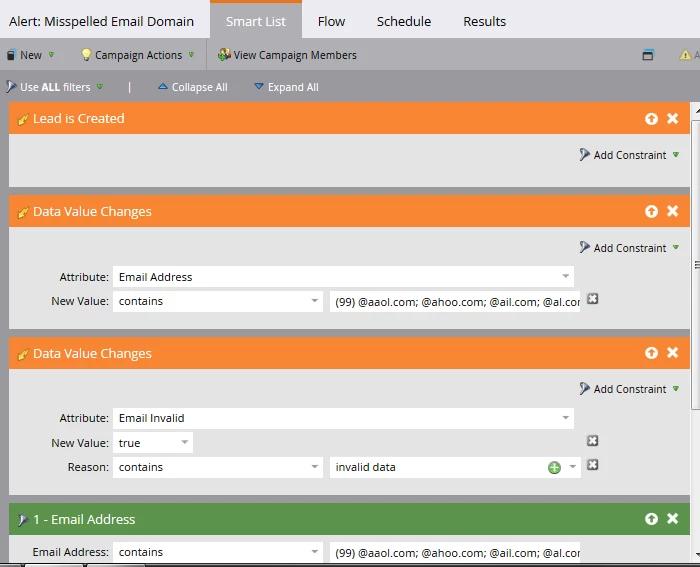Open the New Value true dropdown
Screen dimensions: 700x567
tap(153, 442)
